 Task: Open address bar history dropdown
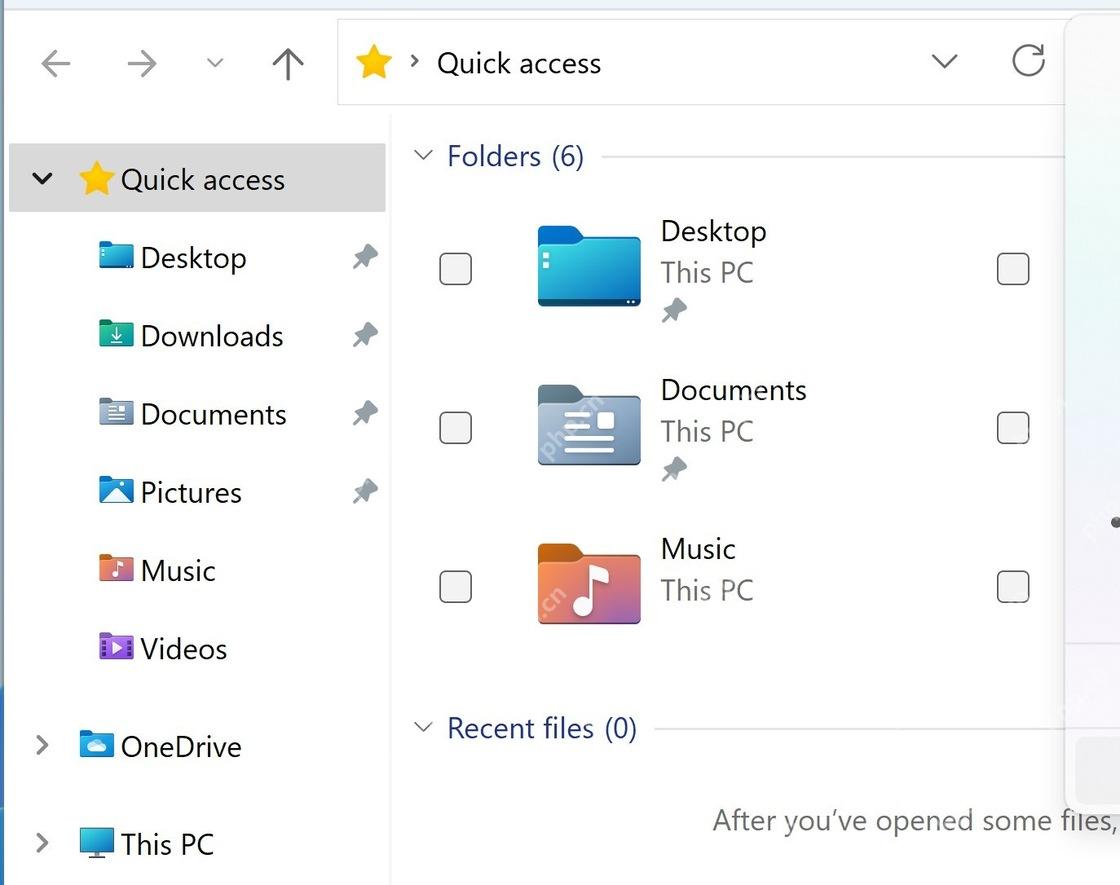tap(944, 61)
